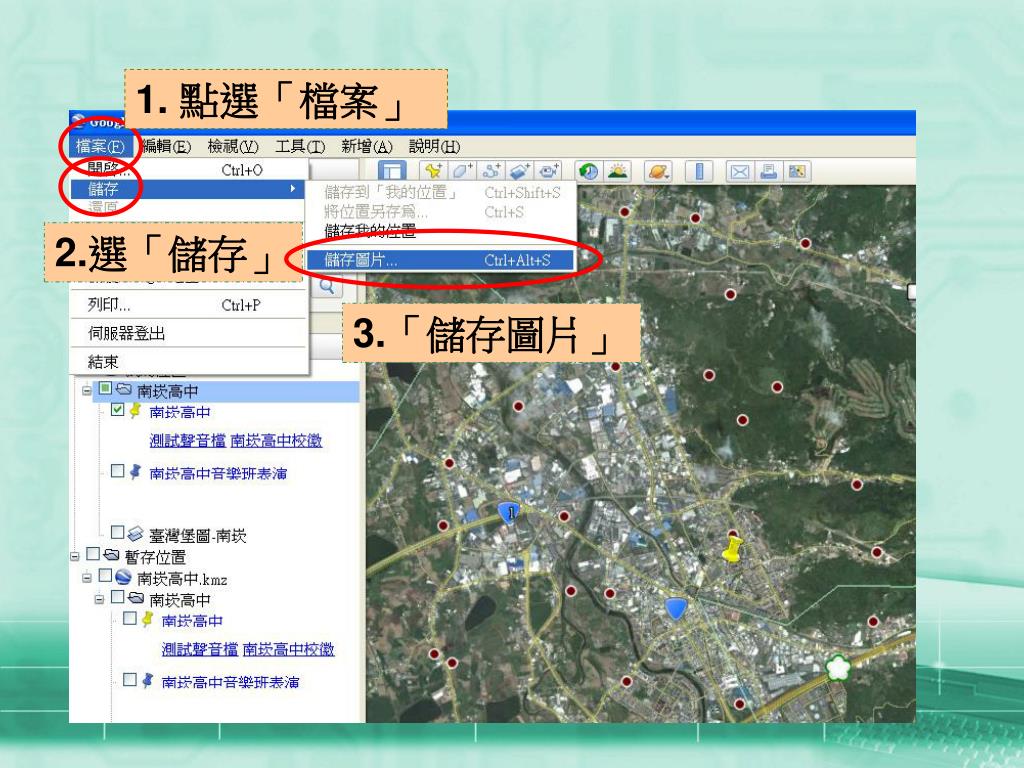
Task: Check 南崁高中音樂班表演 checkbox under My Places folder
Action: [x=118, y=470]
